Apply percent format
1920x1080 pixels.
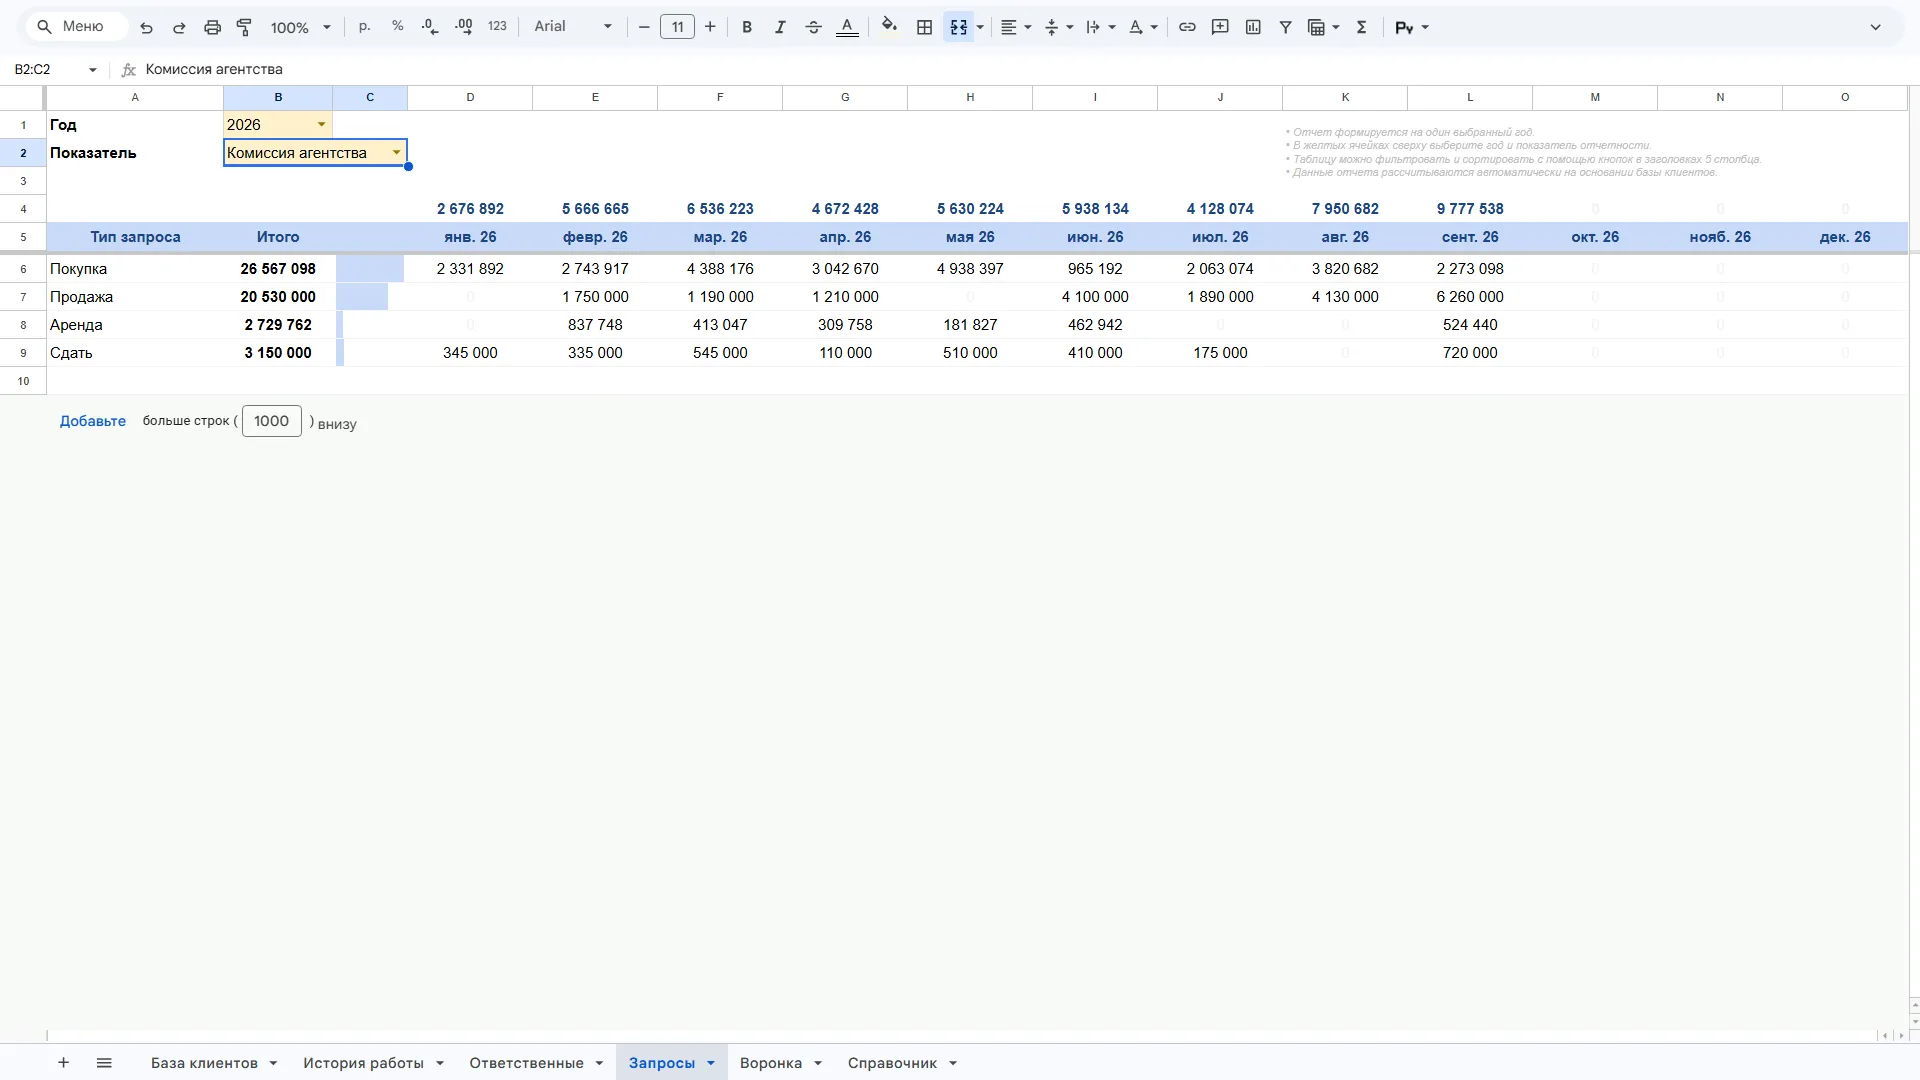[x=398, y=27]
